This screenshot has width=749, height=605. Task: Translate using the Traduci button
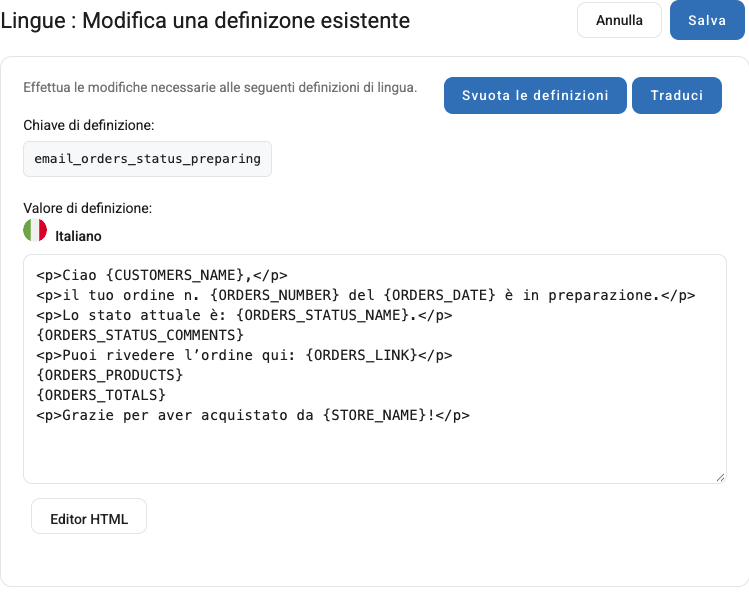[x=676, y=96]
